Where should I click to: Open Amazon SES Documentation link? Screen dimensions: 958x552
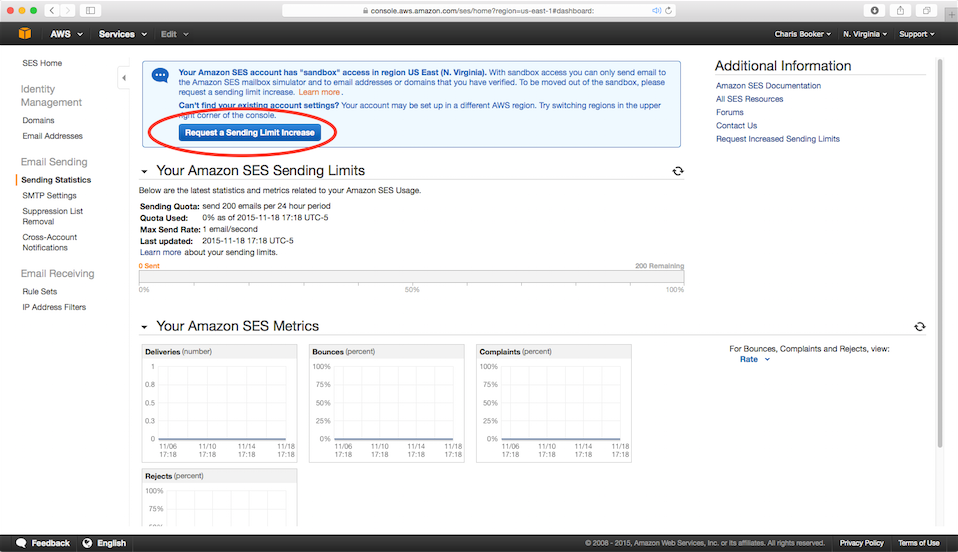[x=769, y=86]
